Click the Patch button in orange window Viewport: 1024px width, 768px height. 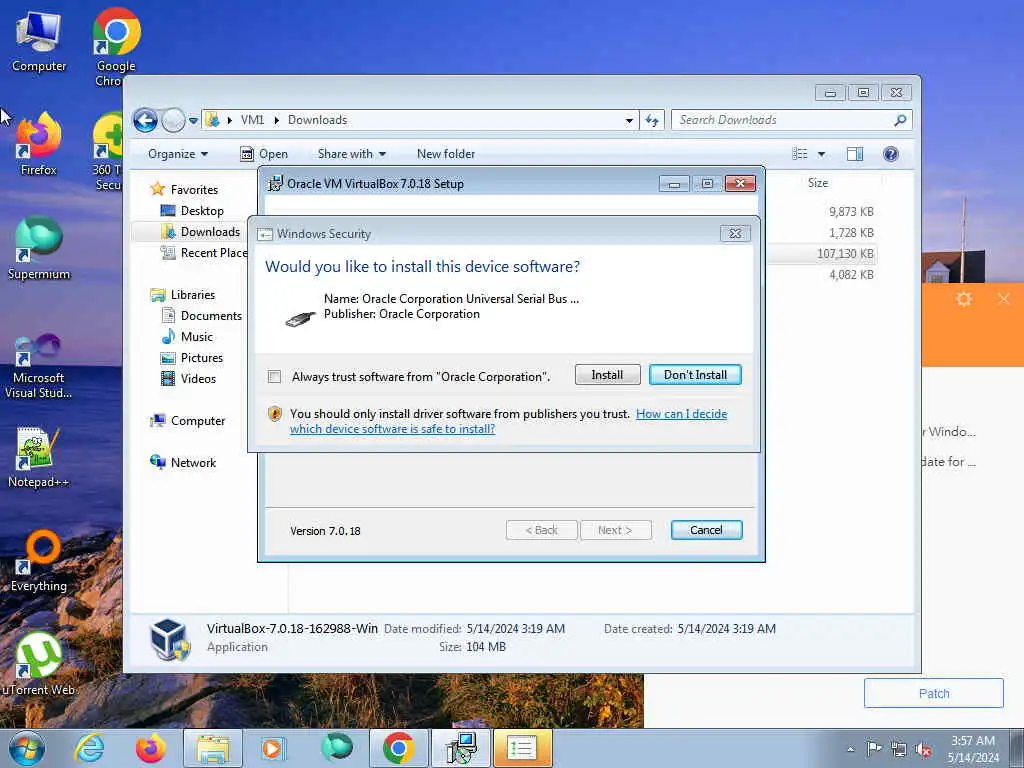pyautogui.click(x=933, y=693)
